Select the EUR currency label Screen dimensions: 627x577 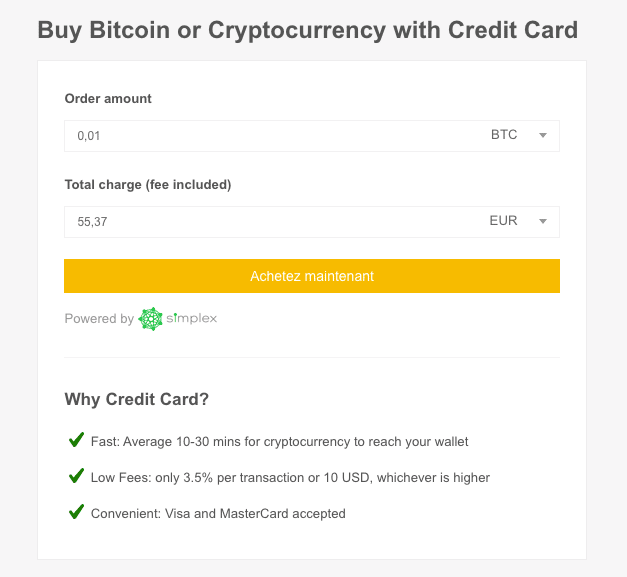pyautogui.click(x=503, y=221)
